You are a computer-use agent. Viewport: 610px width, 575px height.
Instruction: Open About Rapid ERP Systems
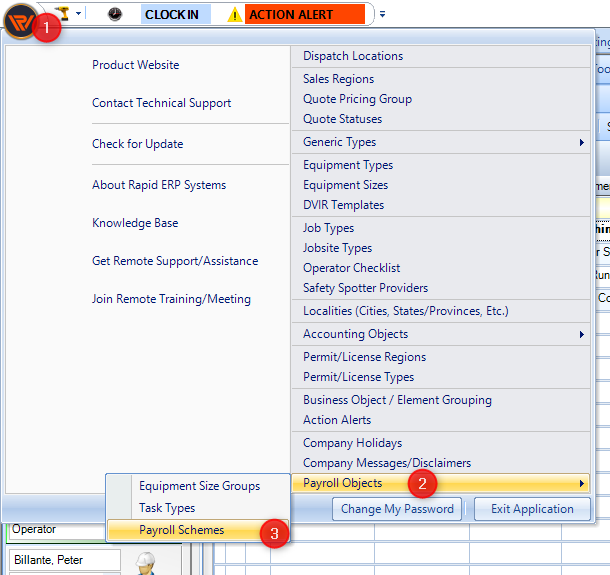(159, 185)
